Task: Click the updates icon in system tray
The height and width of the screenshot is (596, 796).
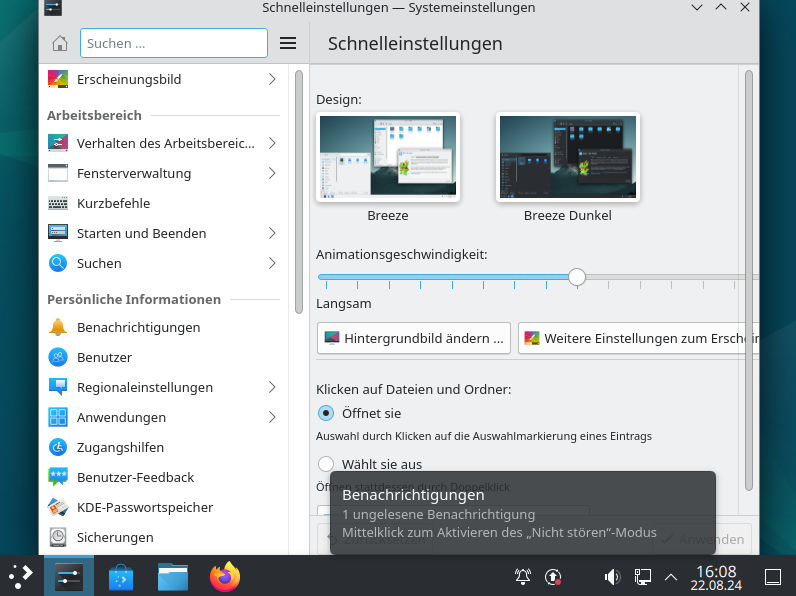Action: point(553,577)
